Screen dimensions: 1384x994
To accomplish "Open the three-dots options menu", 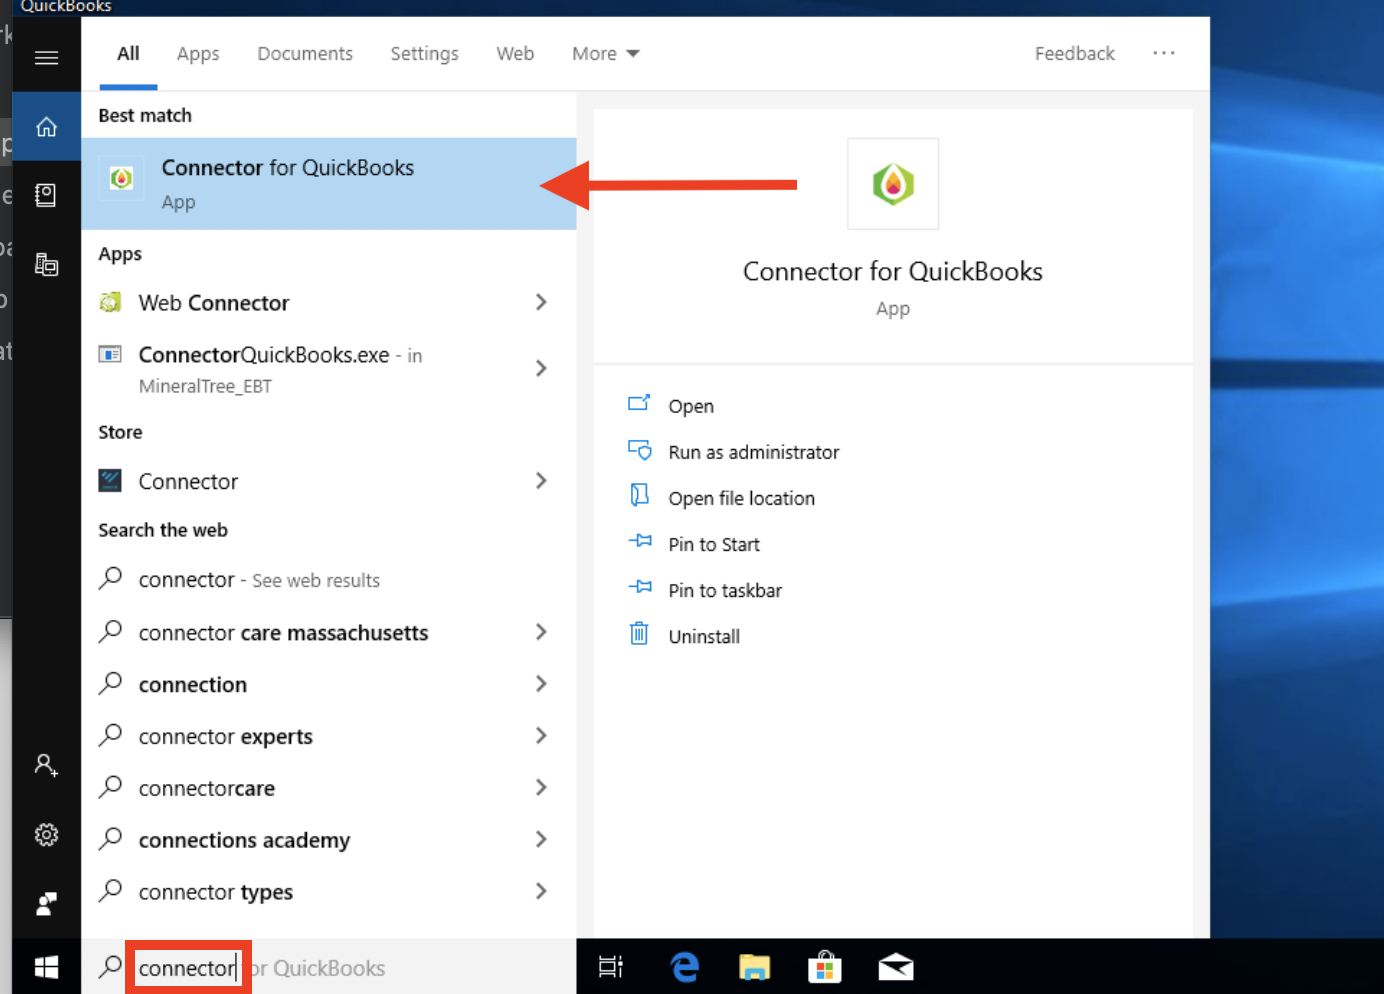I will pyautogui.click(x=1164, y=53).
